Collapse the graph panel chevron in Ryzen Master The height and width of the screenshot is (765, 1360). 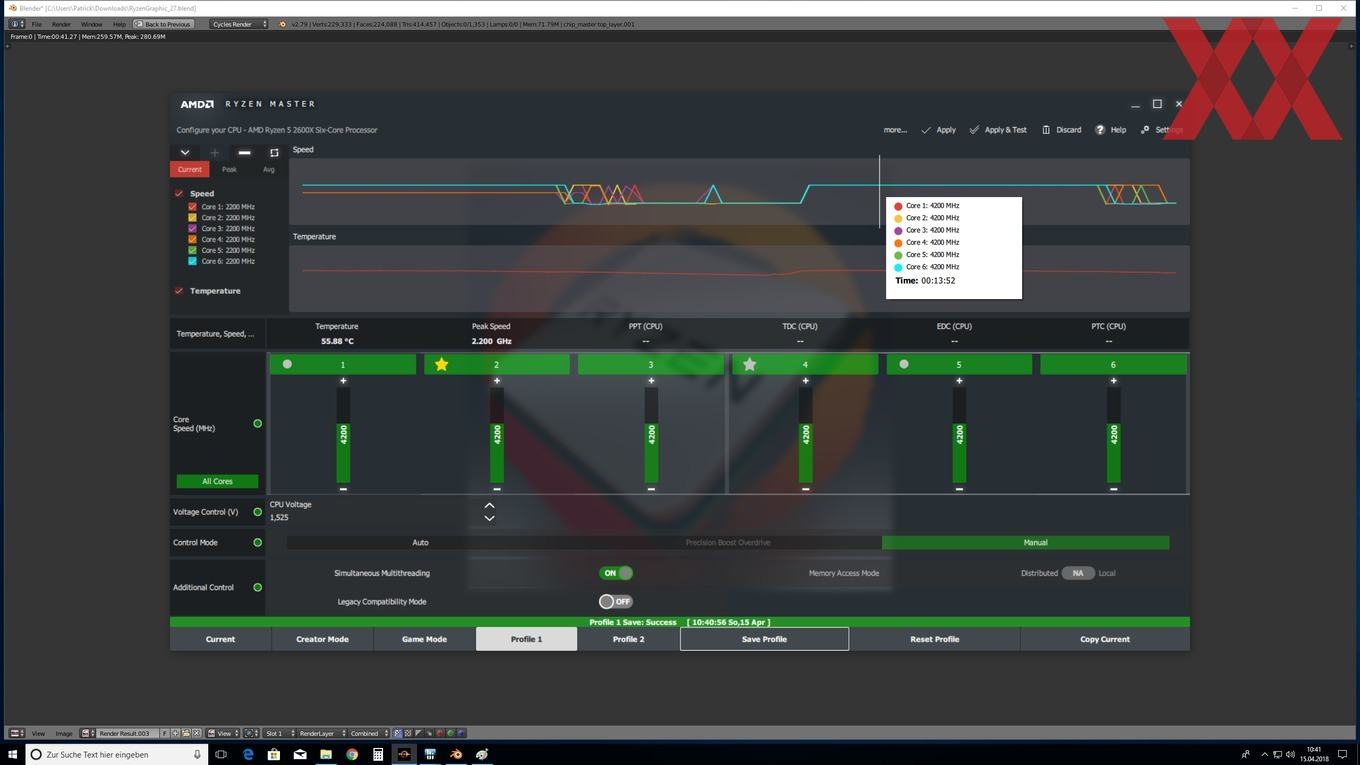click(x=185, y=152)
